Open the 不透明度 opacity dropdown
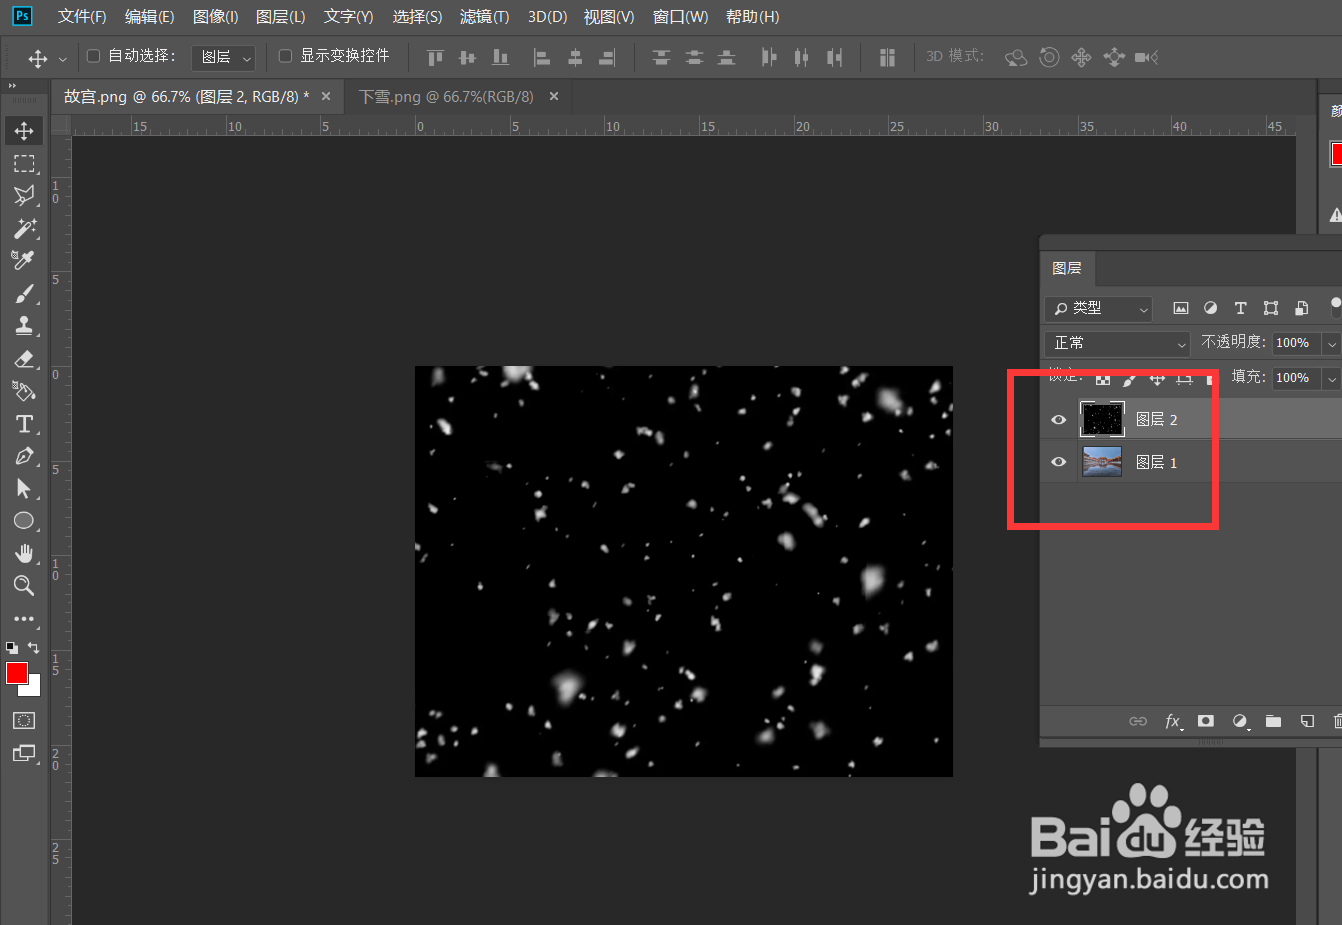1342x925 pixels. [1330, 343]
